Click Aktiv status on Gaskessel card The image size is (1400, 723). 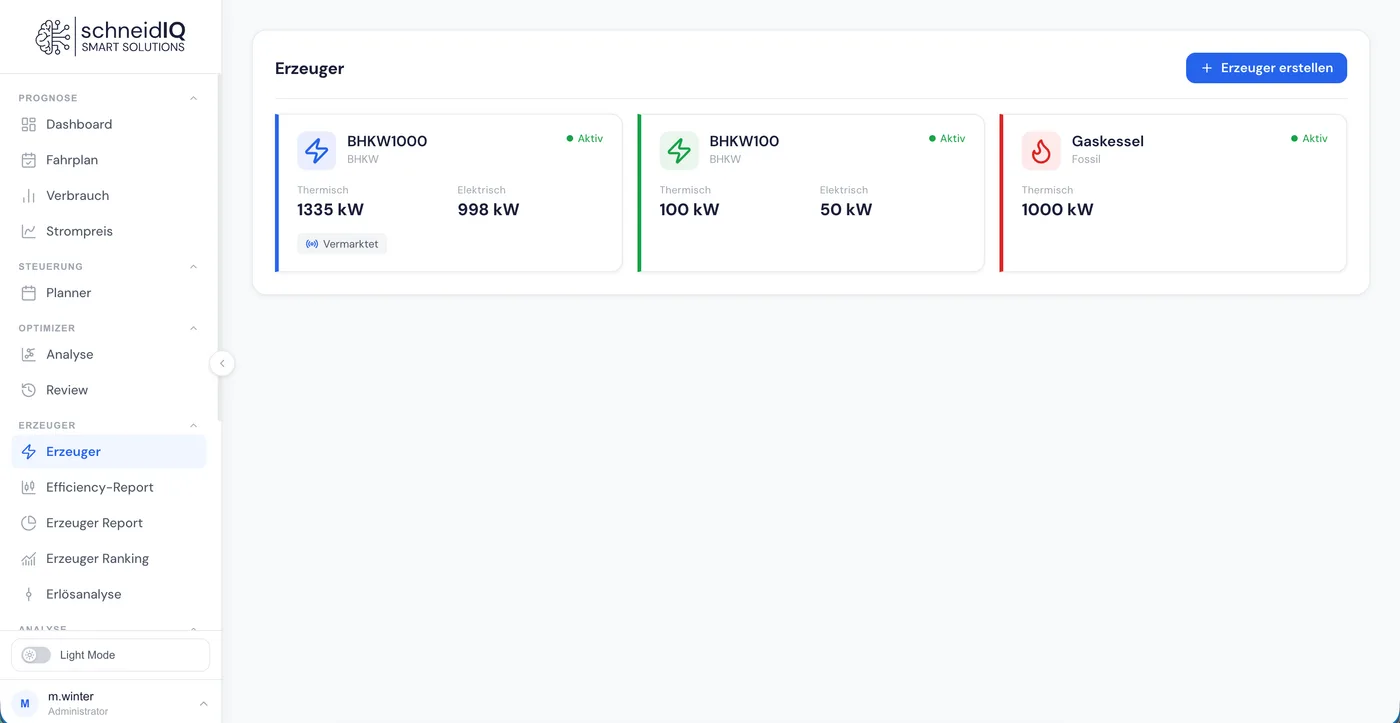click(1309, 139)
